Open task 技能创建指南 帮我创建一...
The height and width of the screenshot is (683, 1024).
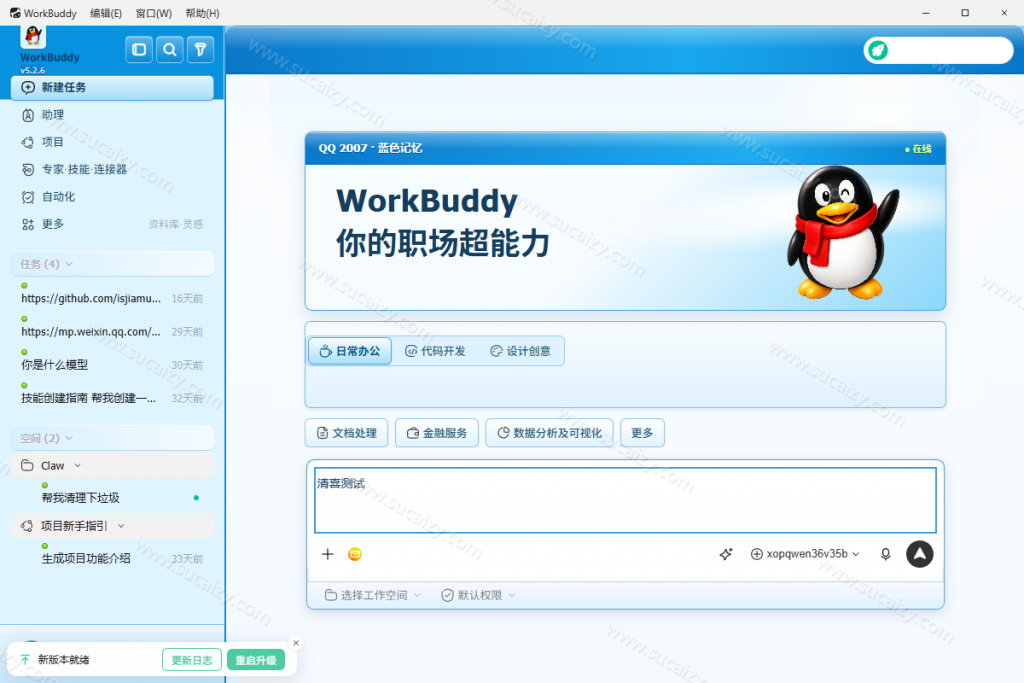[x=112, y=395]
